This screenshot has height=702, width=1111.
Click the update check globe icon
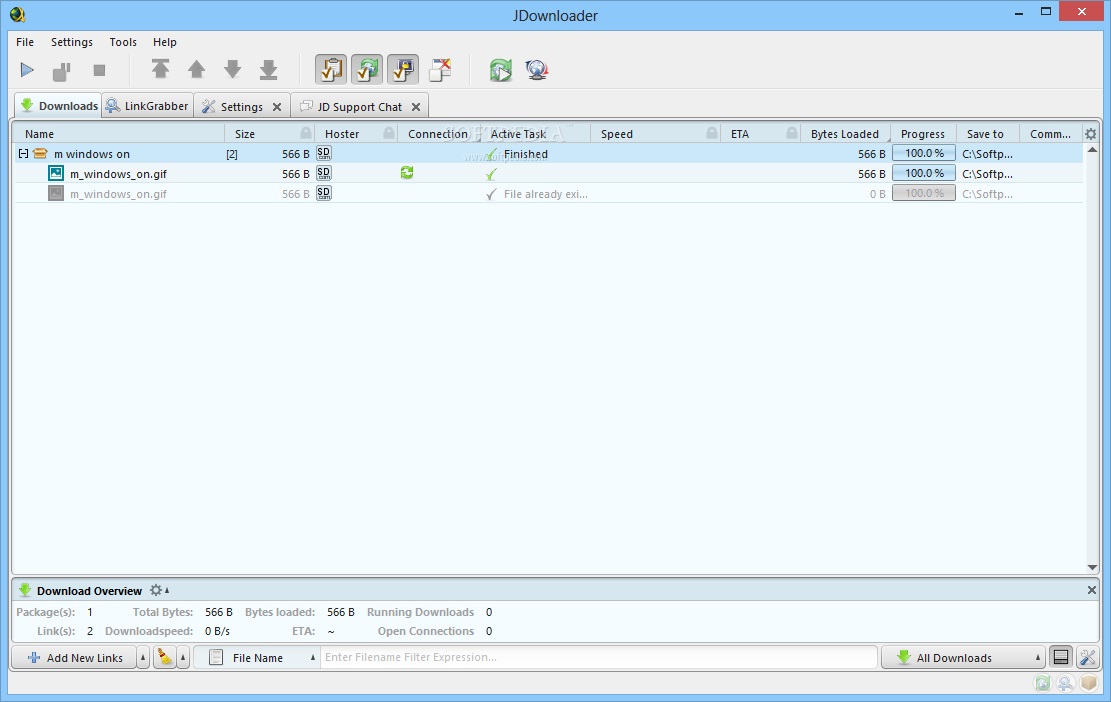click(537, 69)
